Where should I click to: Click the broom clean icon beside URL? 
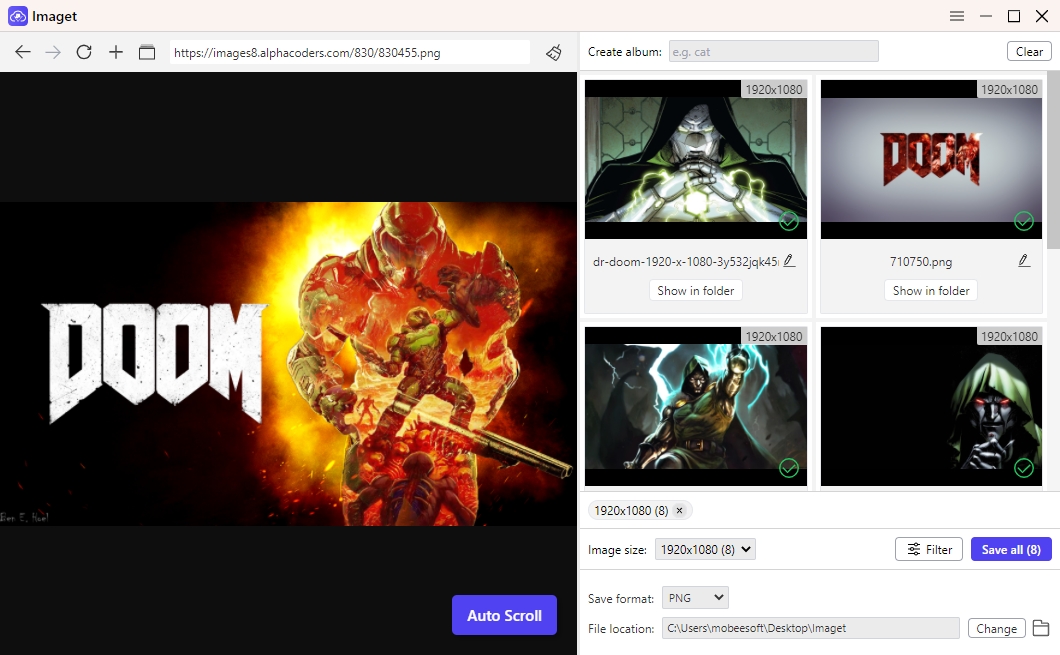(x=554, y=52)
